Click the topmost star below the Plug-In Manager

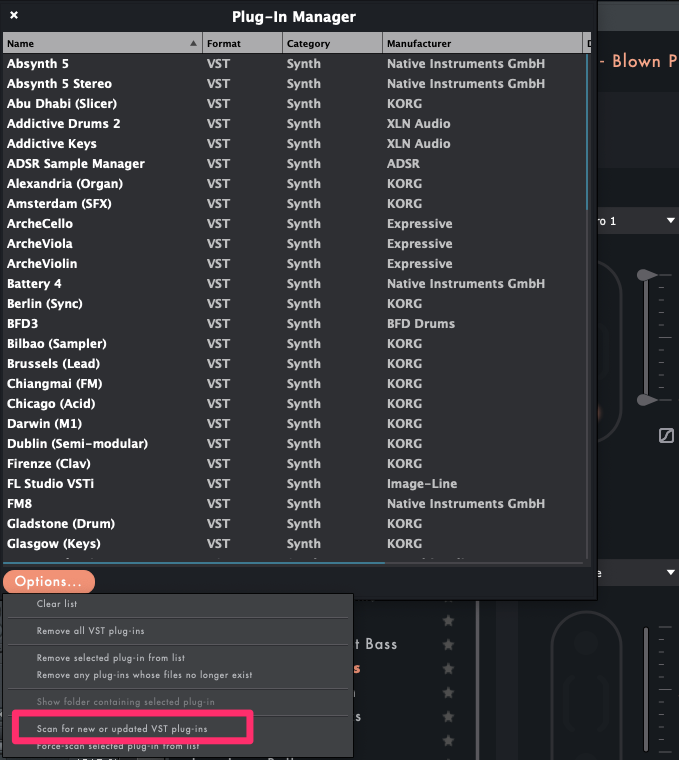448,621
